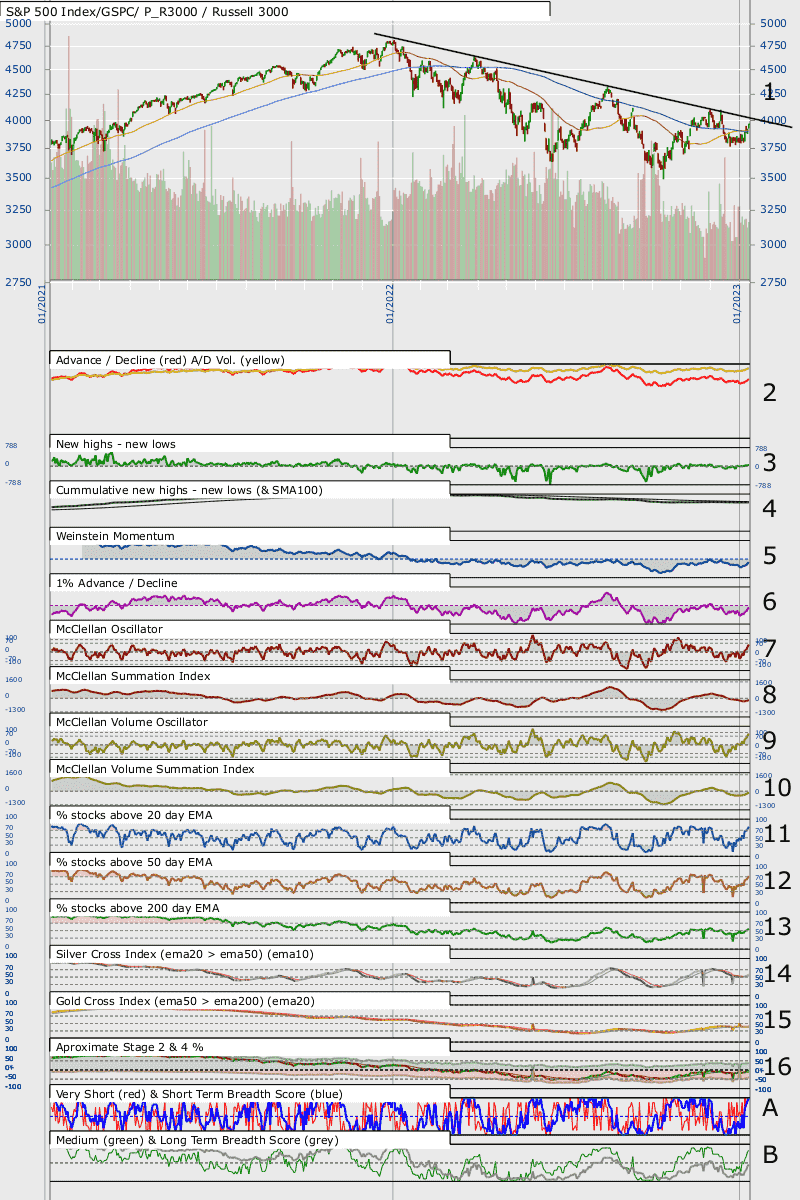This screenshot has height=1200, width=800.
Task: Click 3250 on the left price axis
Action: click(x=19, y=210)
